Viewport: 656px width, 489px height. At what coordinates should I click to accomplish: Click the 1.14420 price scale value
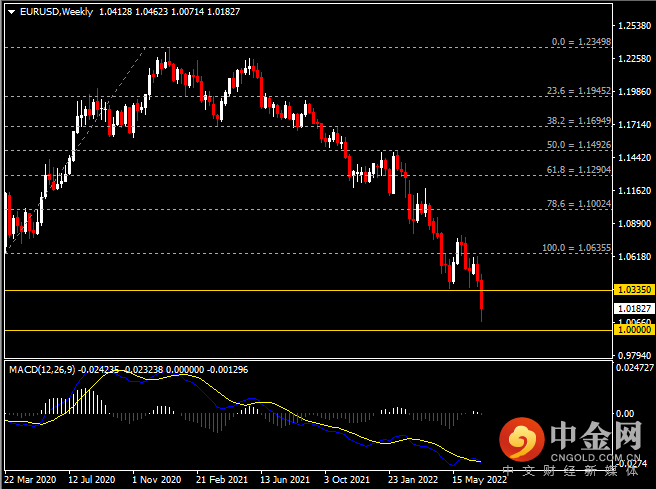(635, 158)
